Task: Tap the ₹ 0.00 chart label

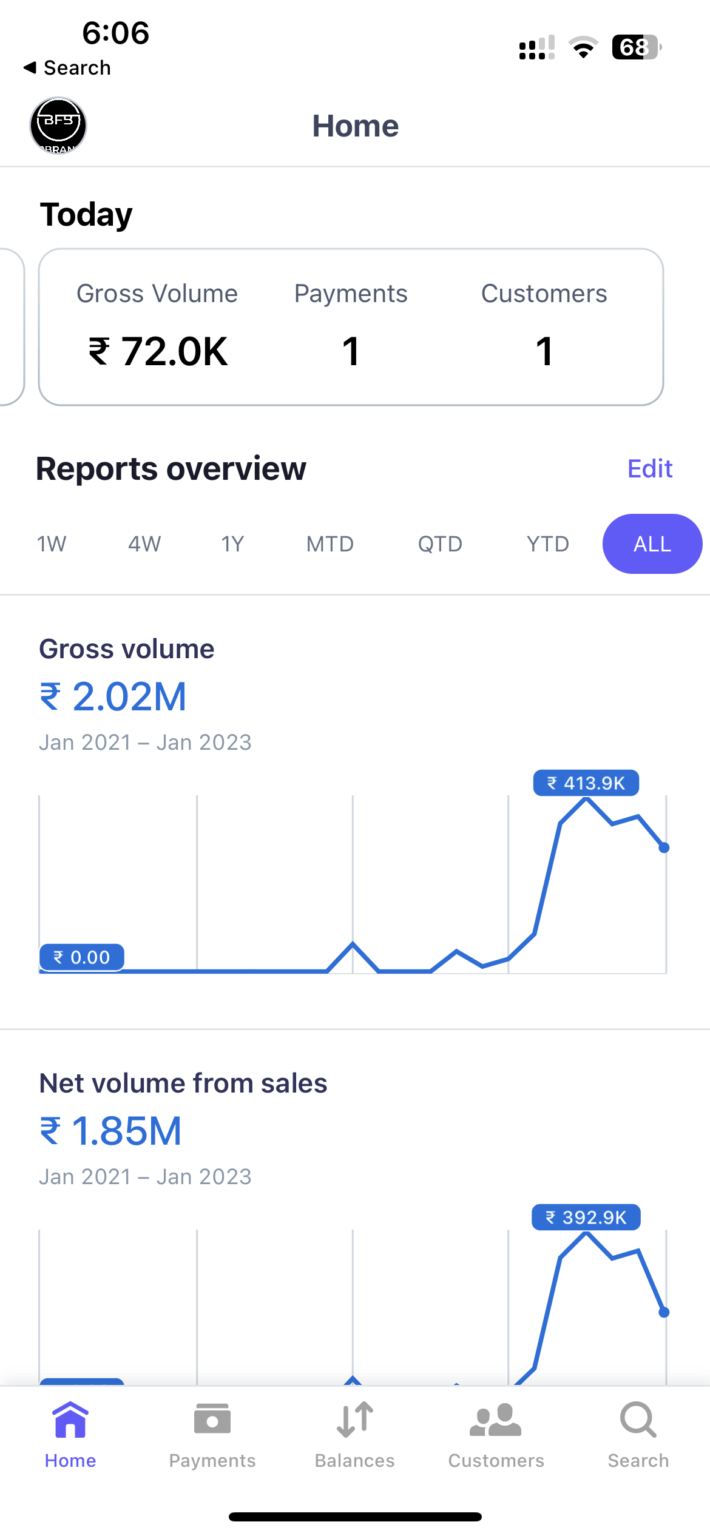Action: (82, 957)
